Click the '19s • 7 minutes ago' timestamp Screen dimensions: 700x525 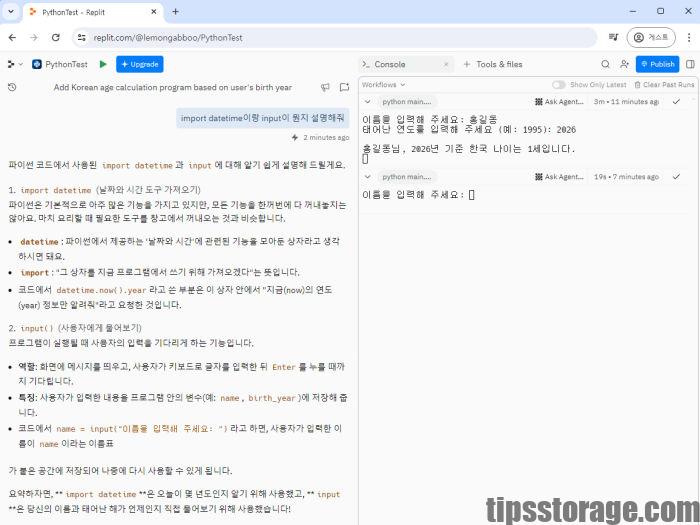click(626, 177)
